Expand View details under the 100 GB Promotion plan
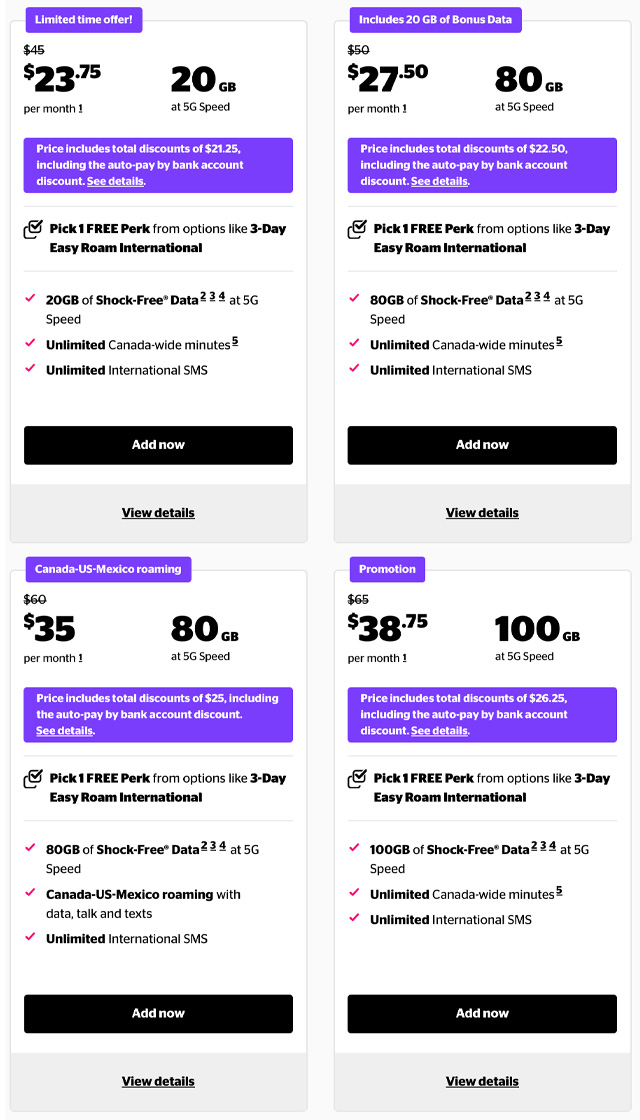This screenshot has width=640, height=1120. coord(482,1081)
